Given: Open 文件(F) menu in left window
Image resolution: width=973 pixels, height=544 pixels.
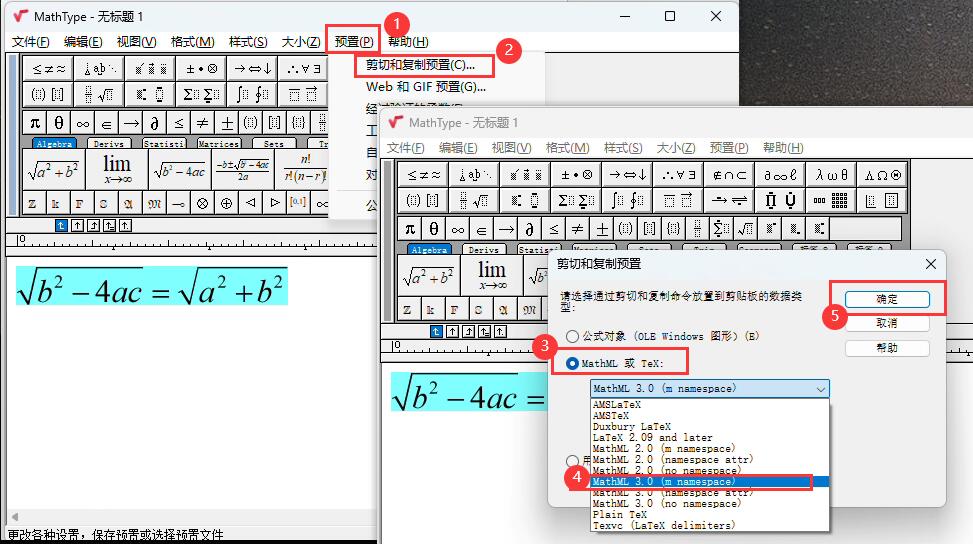Looking at the screenshot, I should pos(30,42).
